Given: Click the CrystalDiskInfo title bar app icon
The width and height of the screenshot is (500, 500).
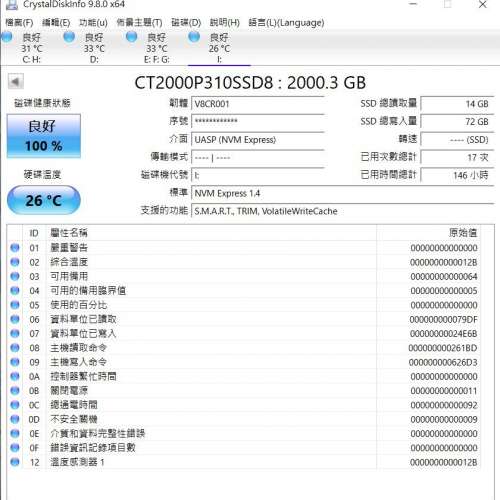Looking at the screenshot, I should (12, 4).
